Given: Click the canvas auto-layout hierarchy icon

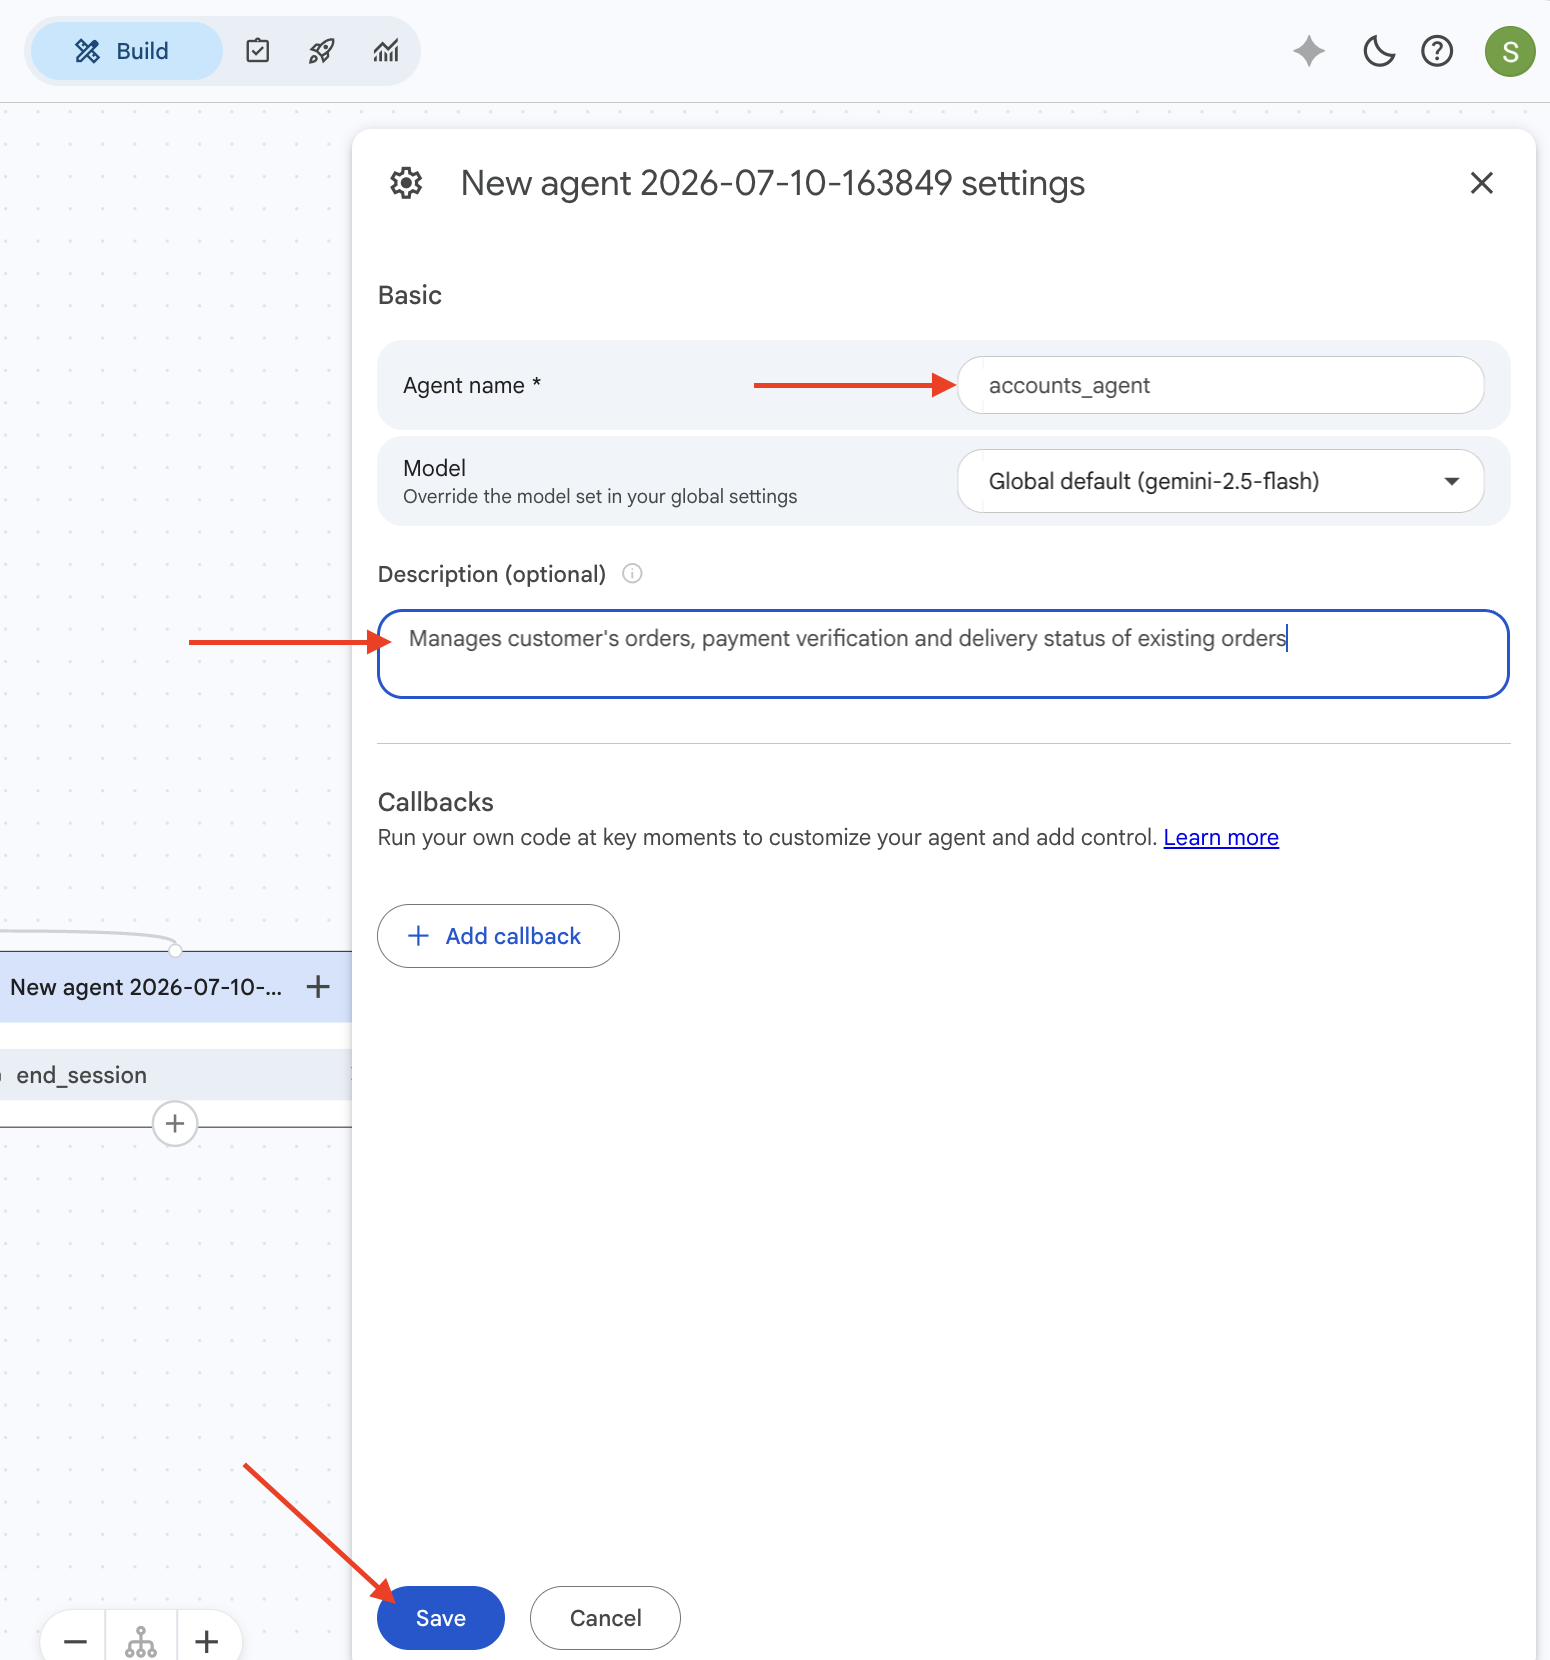Looking at the screenshot, I should tap(141, 1640).
